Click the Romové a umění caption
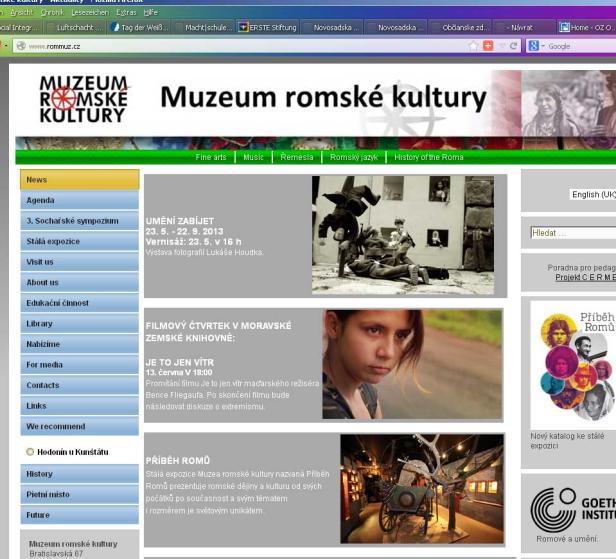 pyautogui.click(x=567, y=539)
